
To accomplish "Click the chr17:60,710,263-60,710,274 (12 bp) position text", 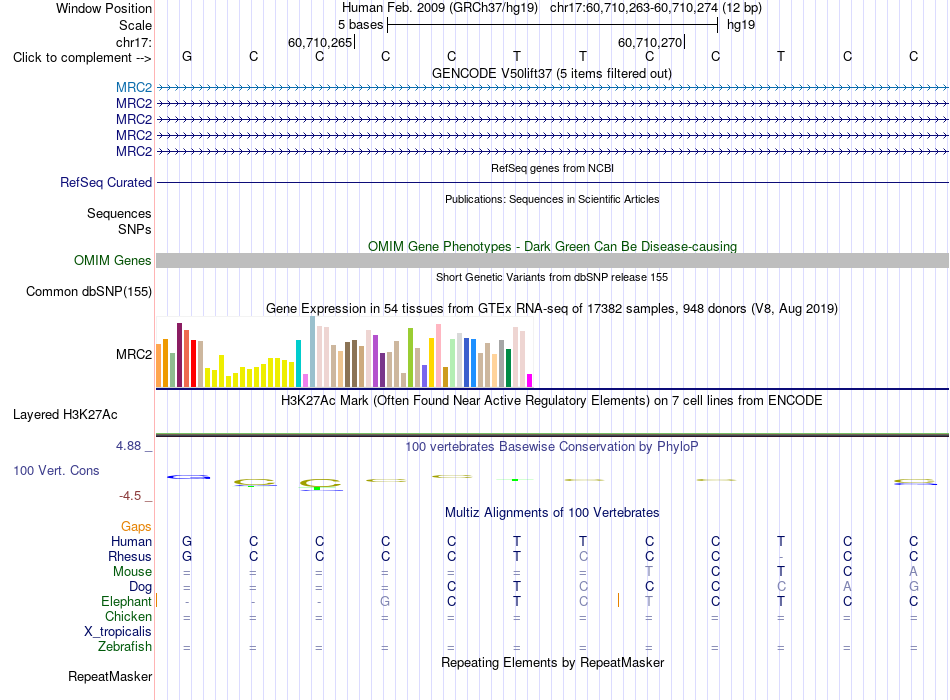I will pos(656,8).
